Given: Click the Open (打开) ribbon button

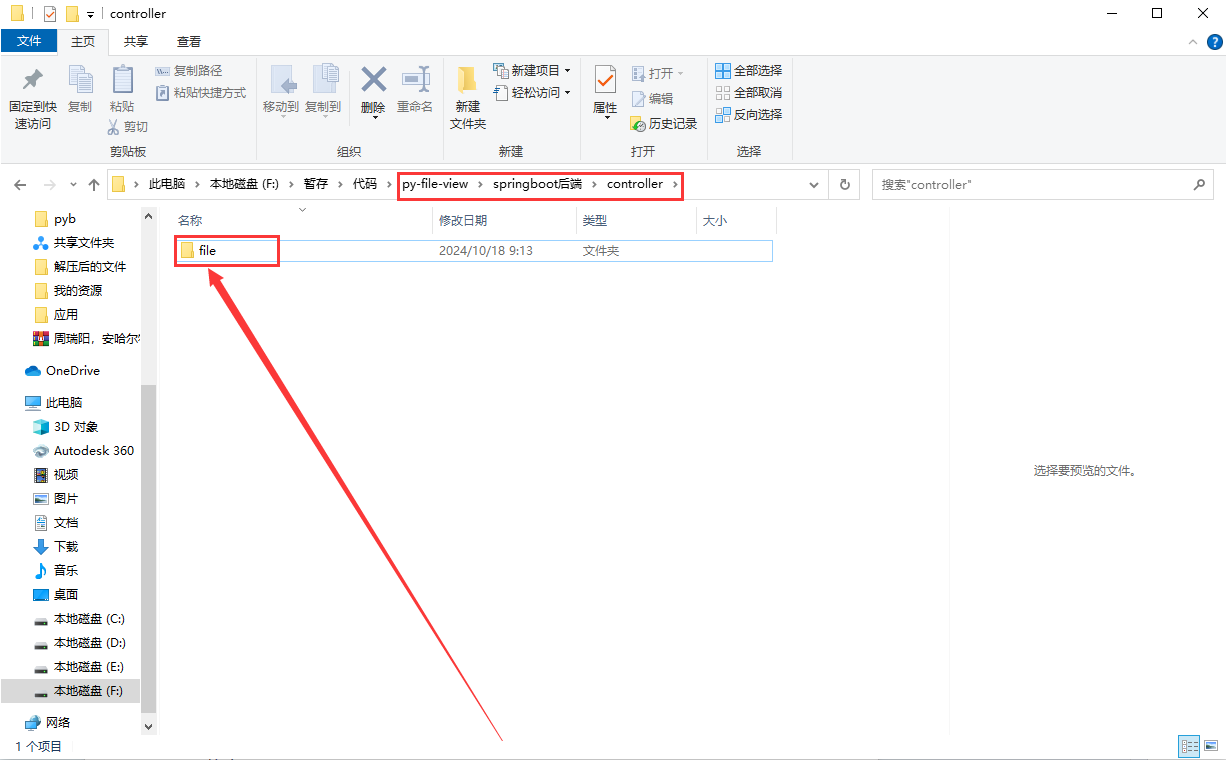Looking at the screenshot, I should click(658, 73).
